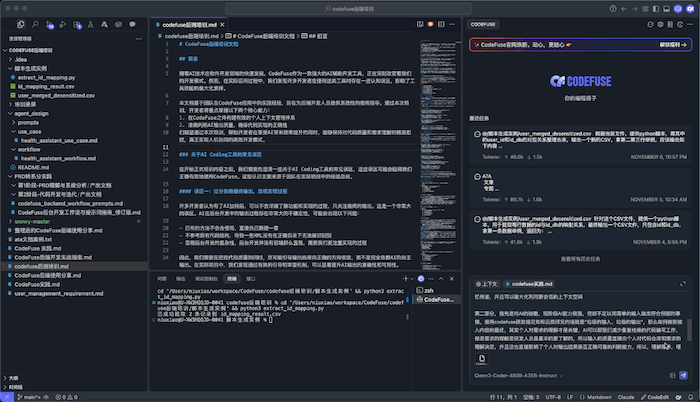This screenshot has width=700, height=402.
Task: Switch to the debug console panel tab
Action: [206, 279]
